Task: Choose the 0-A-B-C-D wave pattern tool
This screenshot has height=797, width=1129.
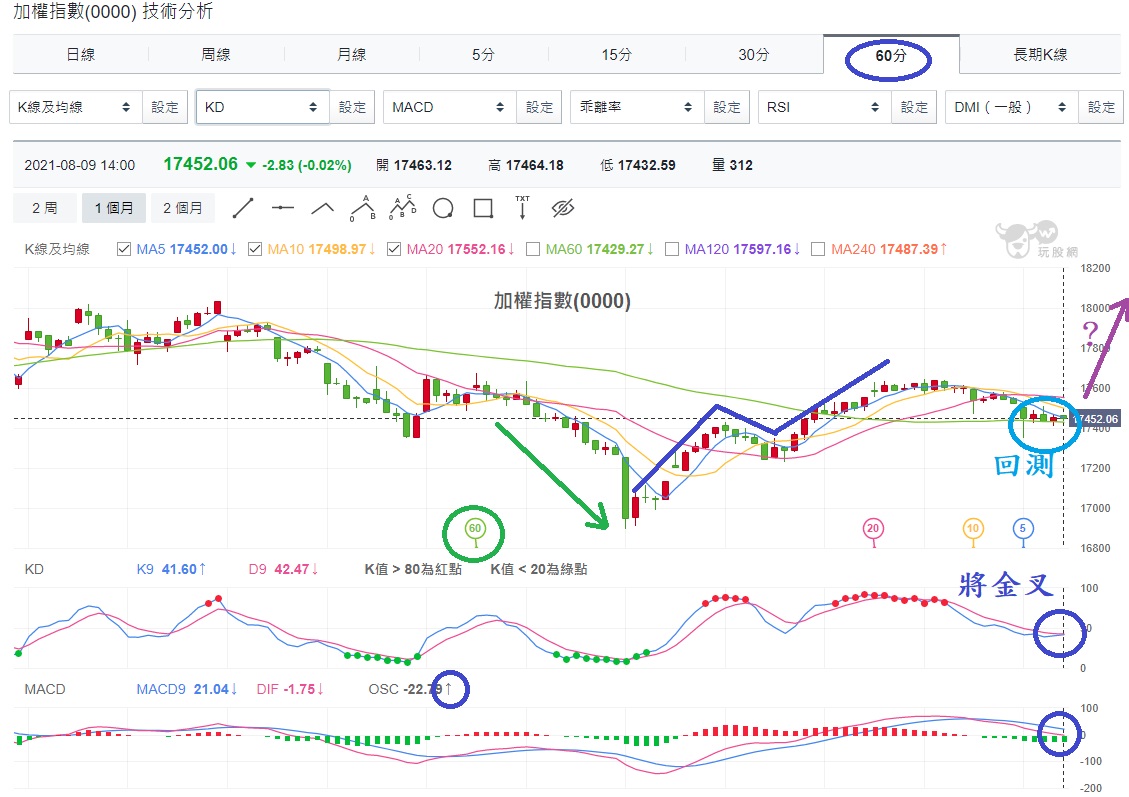Action: point(403,208)
